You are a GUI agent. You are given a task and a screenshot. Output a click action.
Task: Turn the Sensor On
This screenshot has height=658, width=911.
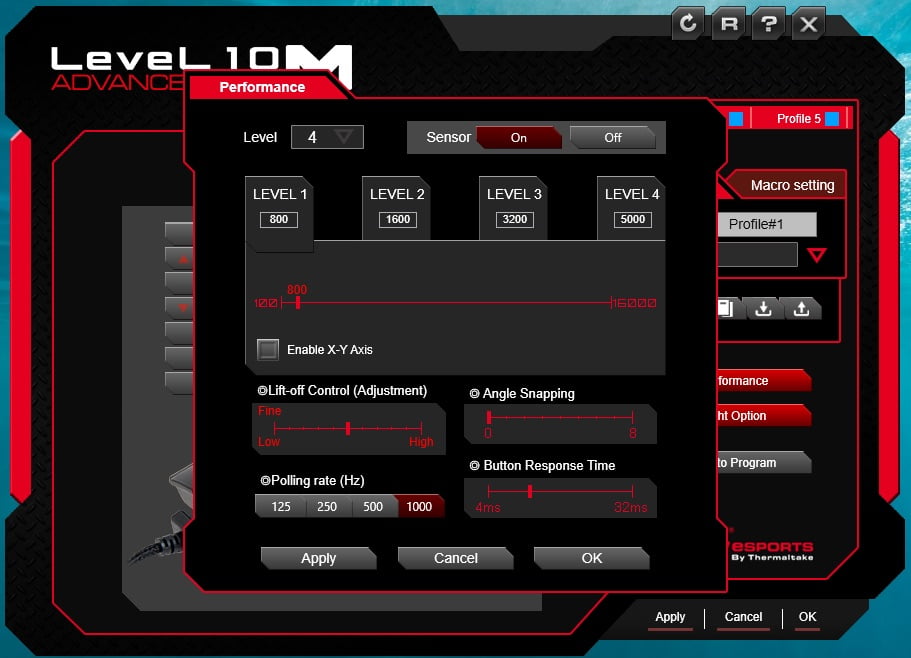pyautogui.click(x=520, y=137)
